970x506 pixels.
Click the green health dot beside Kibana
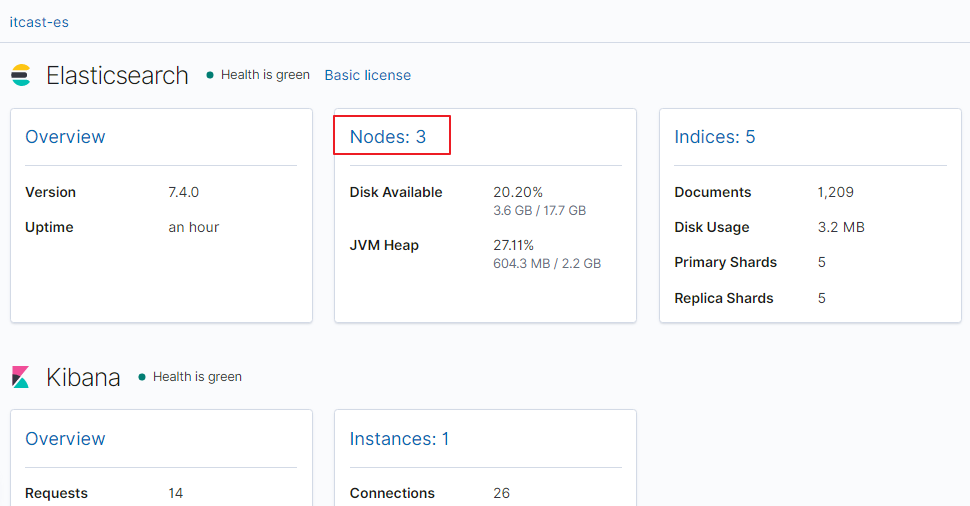point(142,377)
